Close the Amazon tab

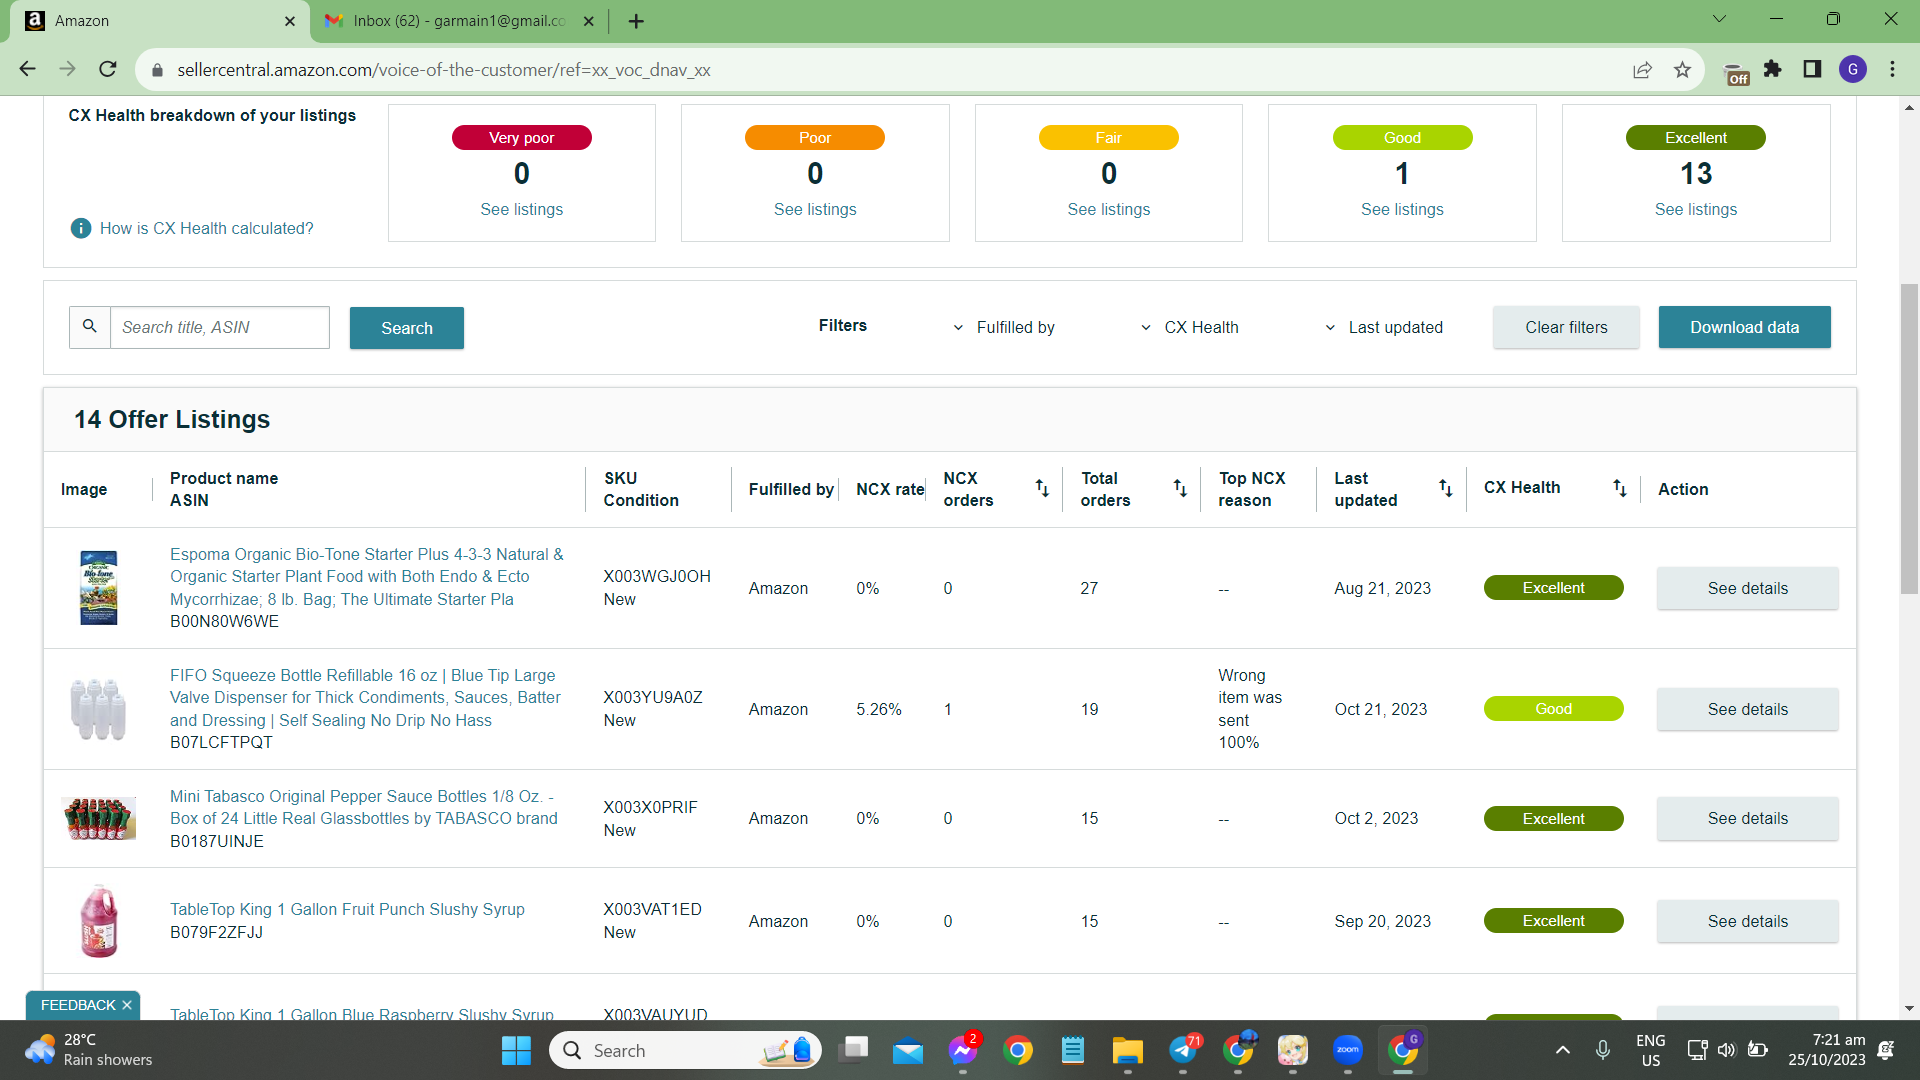point(290,21)
